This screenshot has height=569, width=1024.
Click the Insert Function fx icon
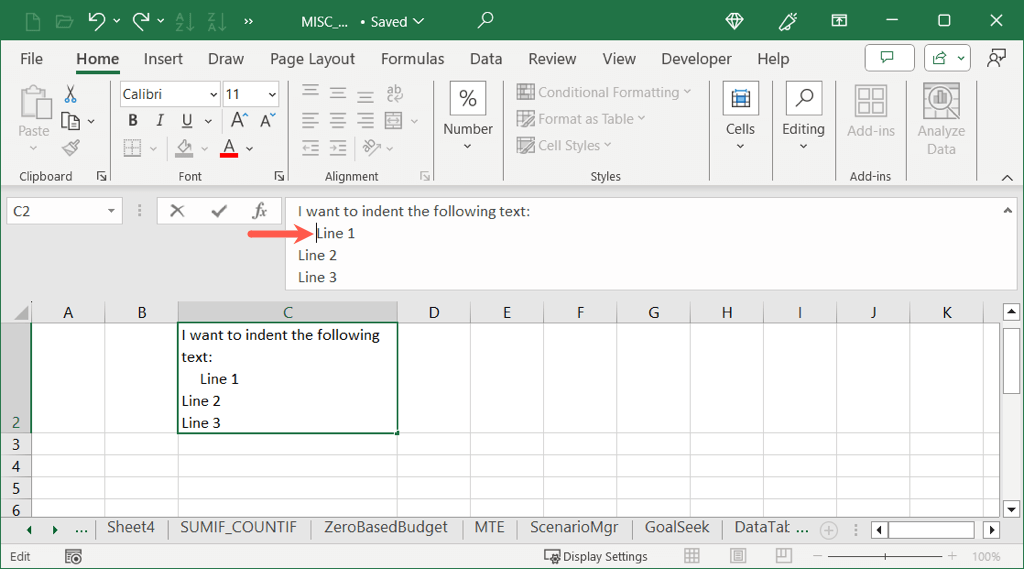click(x=260, y=211)
